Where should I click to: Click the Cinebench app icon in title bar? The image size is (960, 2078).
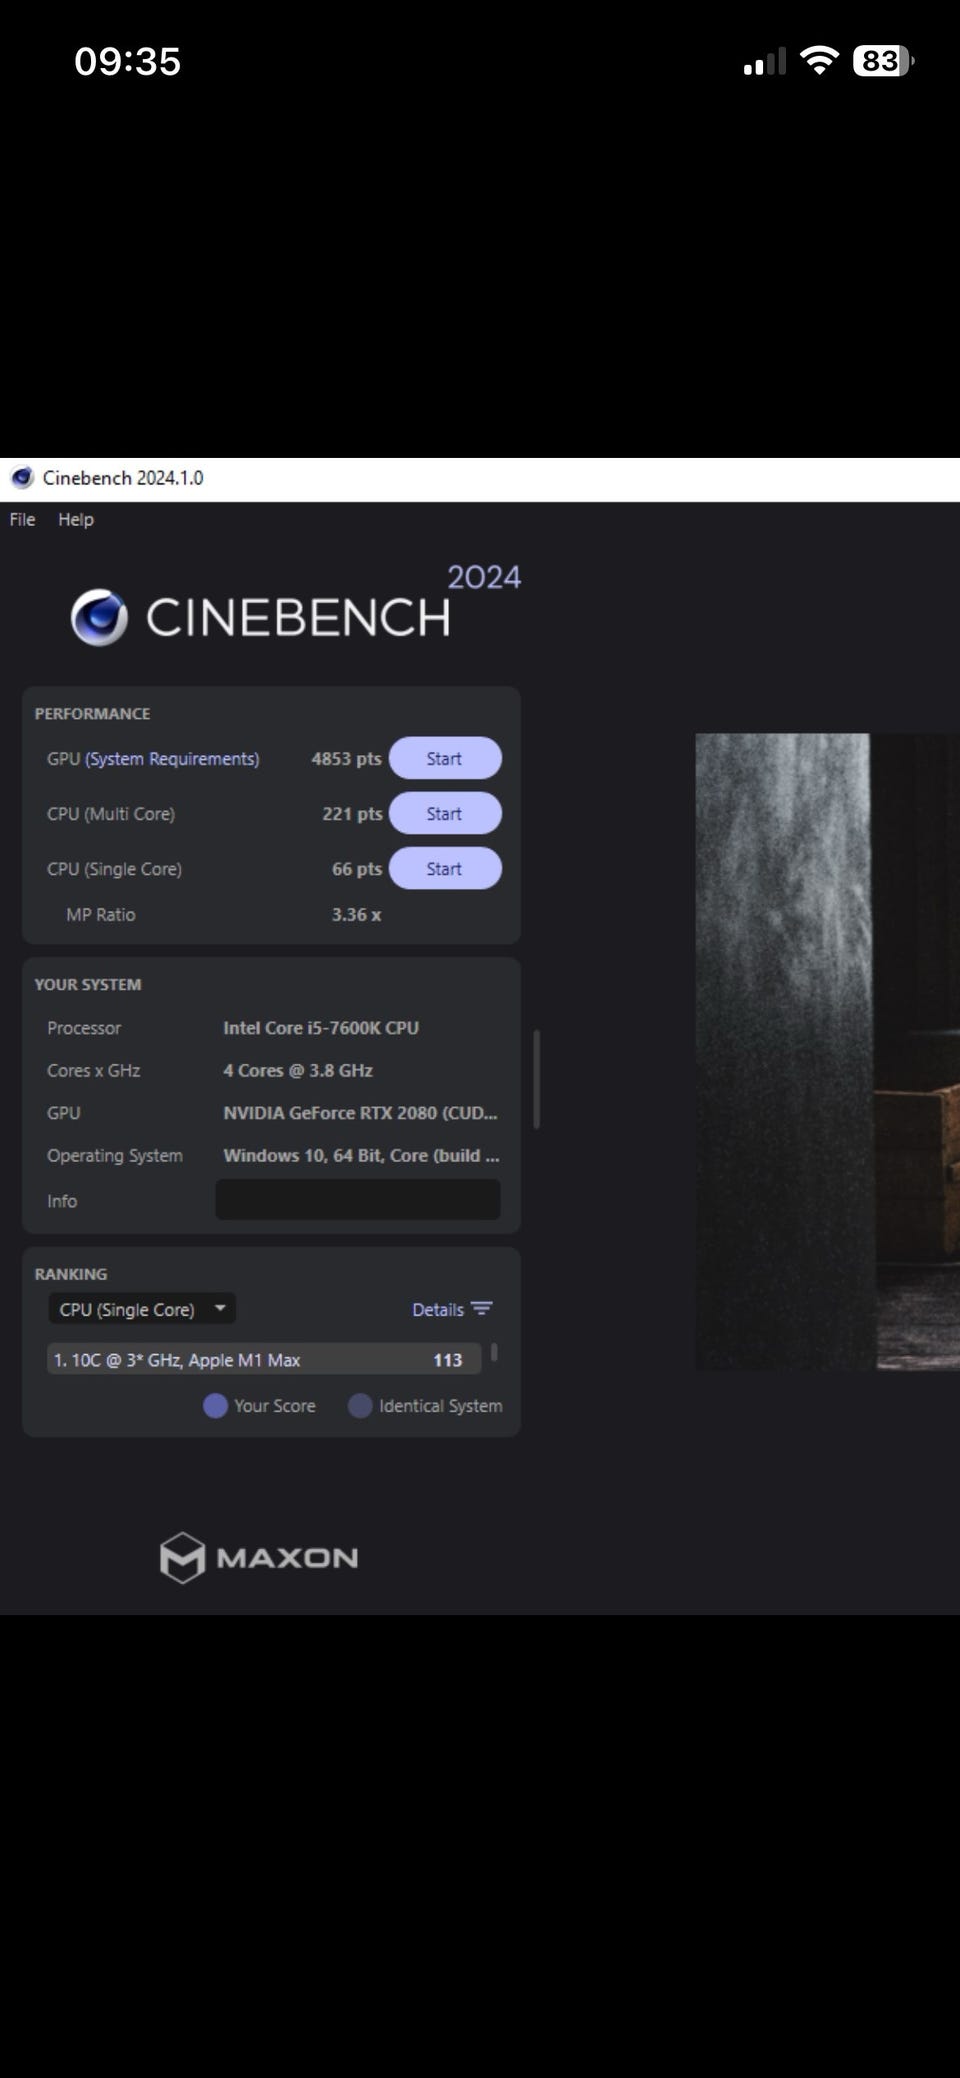[x=22, y=478]
